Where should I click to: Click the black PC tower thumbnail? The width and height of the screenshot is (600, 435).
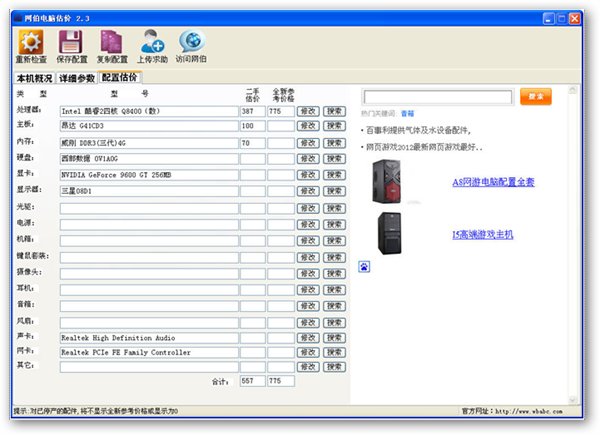tap(390, 233)
